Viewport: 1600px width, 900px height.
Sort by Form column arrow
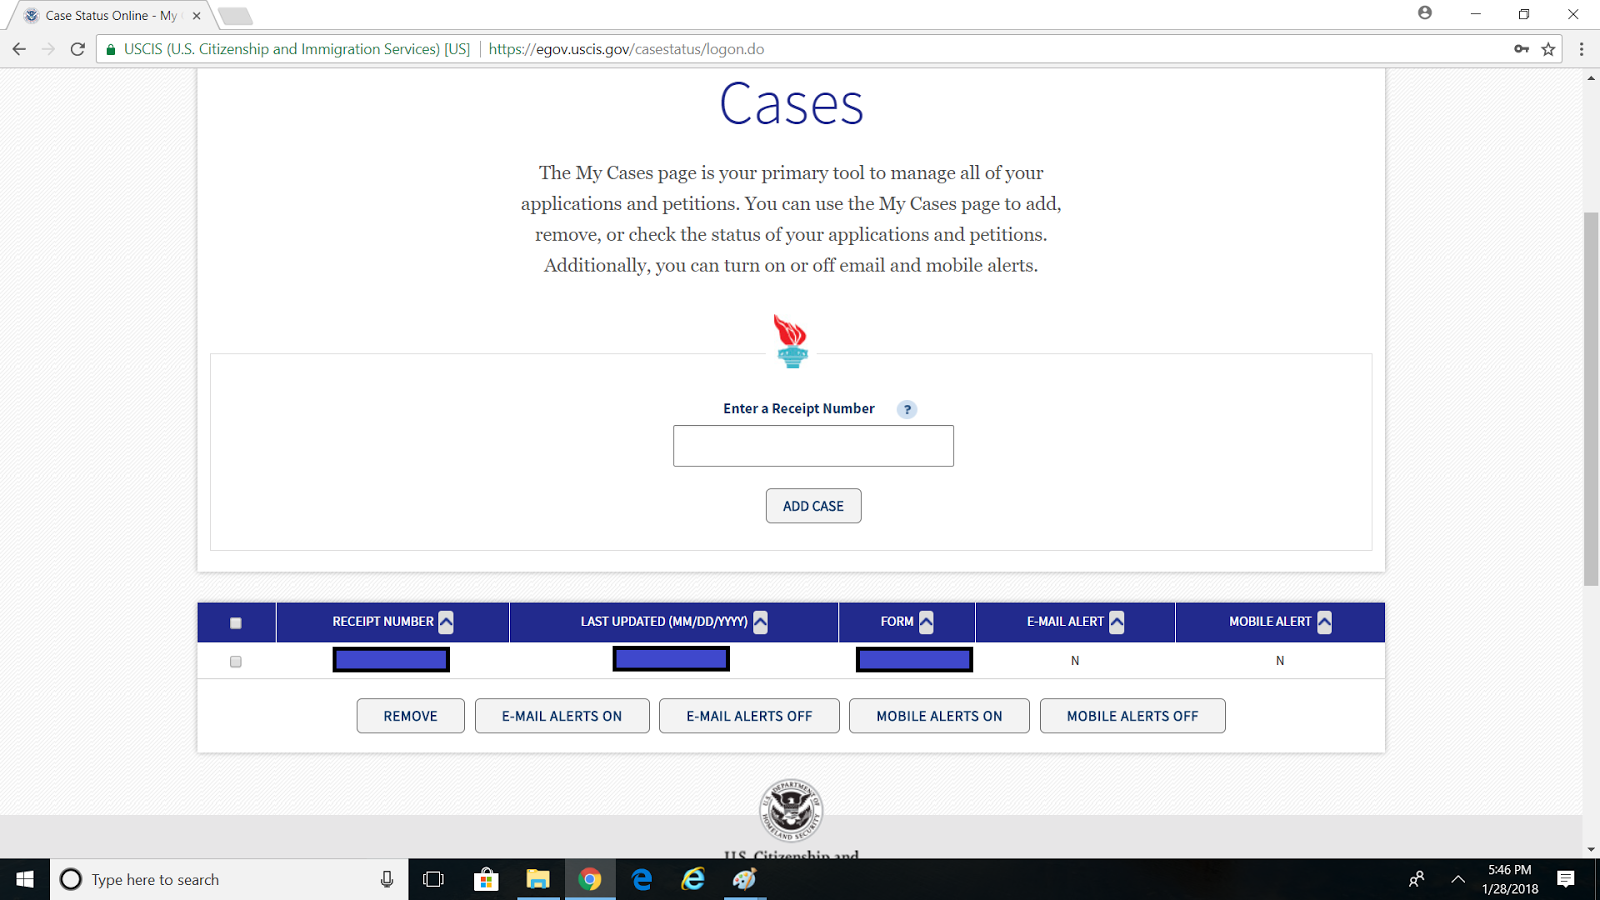926,622
